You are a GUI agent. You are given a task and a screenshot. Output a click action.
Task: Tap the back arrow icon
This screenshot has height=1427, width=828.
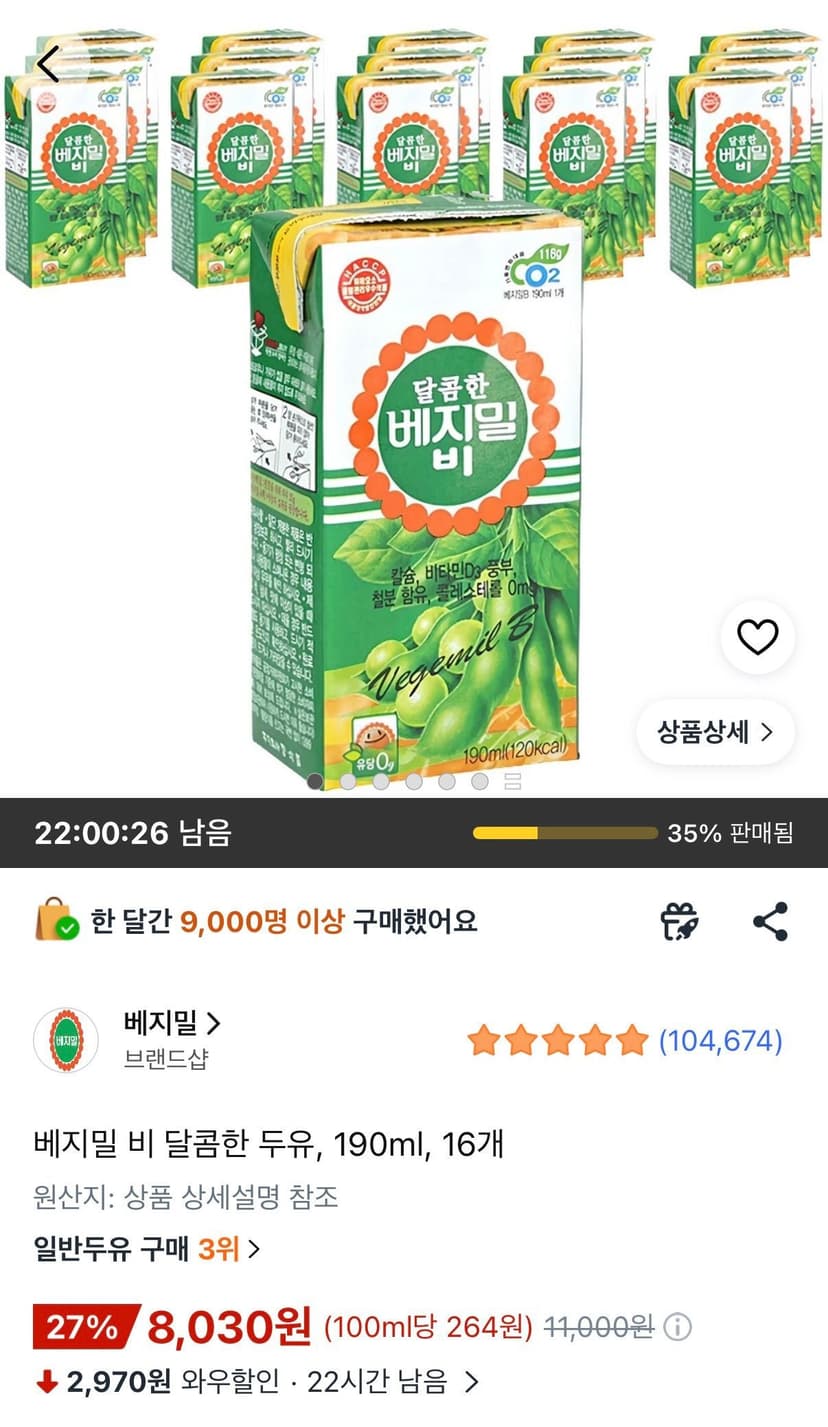[x=48, y=63]
